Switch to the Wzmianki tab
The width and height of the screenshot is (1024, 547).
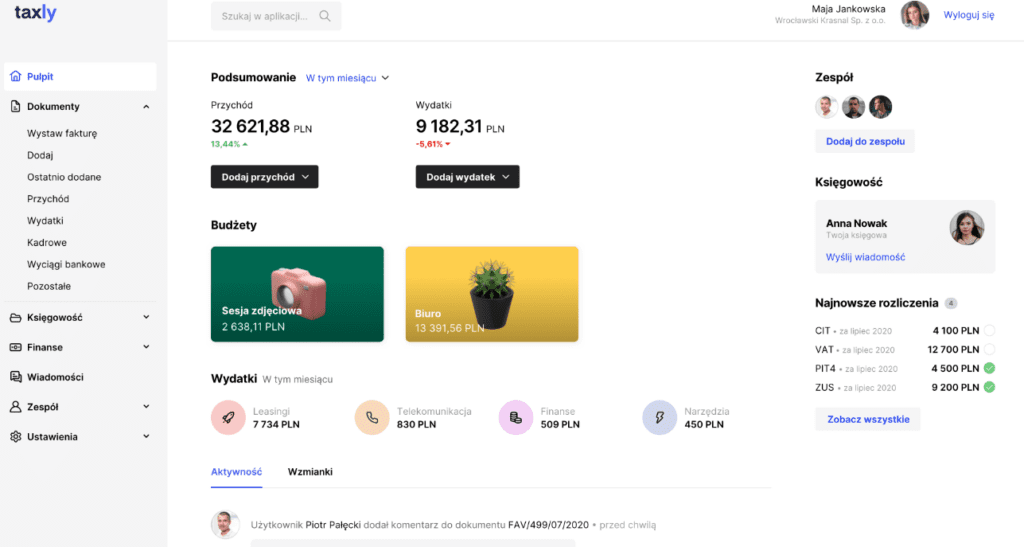pos(310,471)
